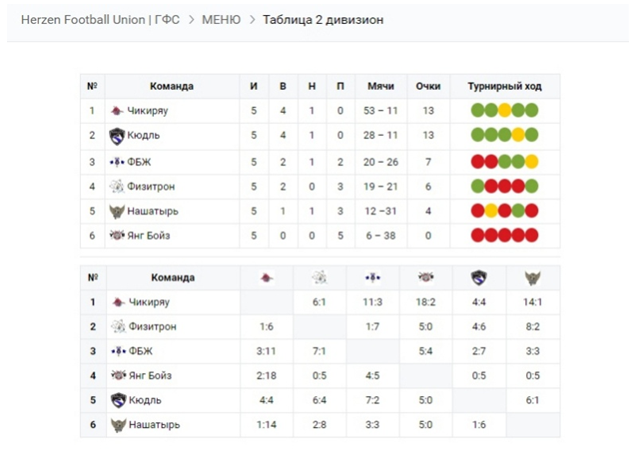Image resolution: width=629 pixels, height=454 pixels.
Task: Click Очки column header
Action: (428, 86)
